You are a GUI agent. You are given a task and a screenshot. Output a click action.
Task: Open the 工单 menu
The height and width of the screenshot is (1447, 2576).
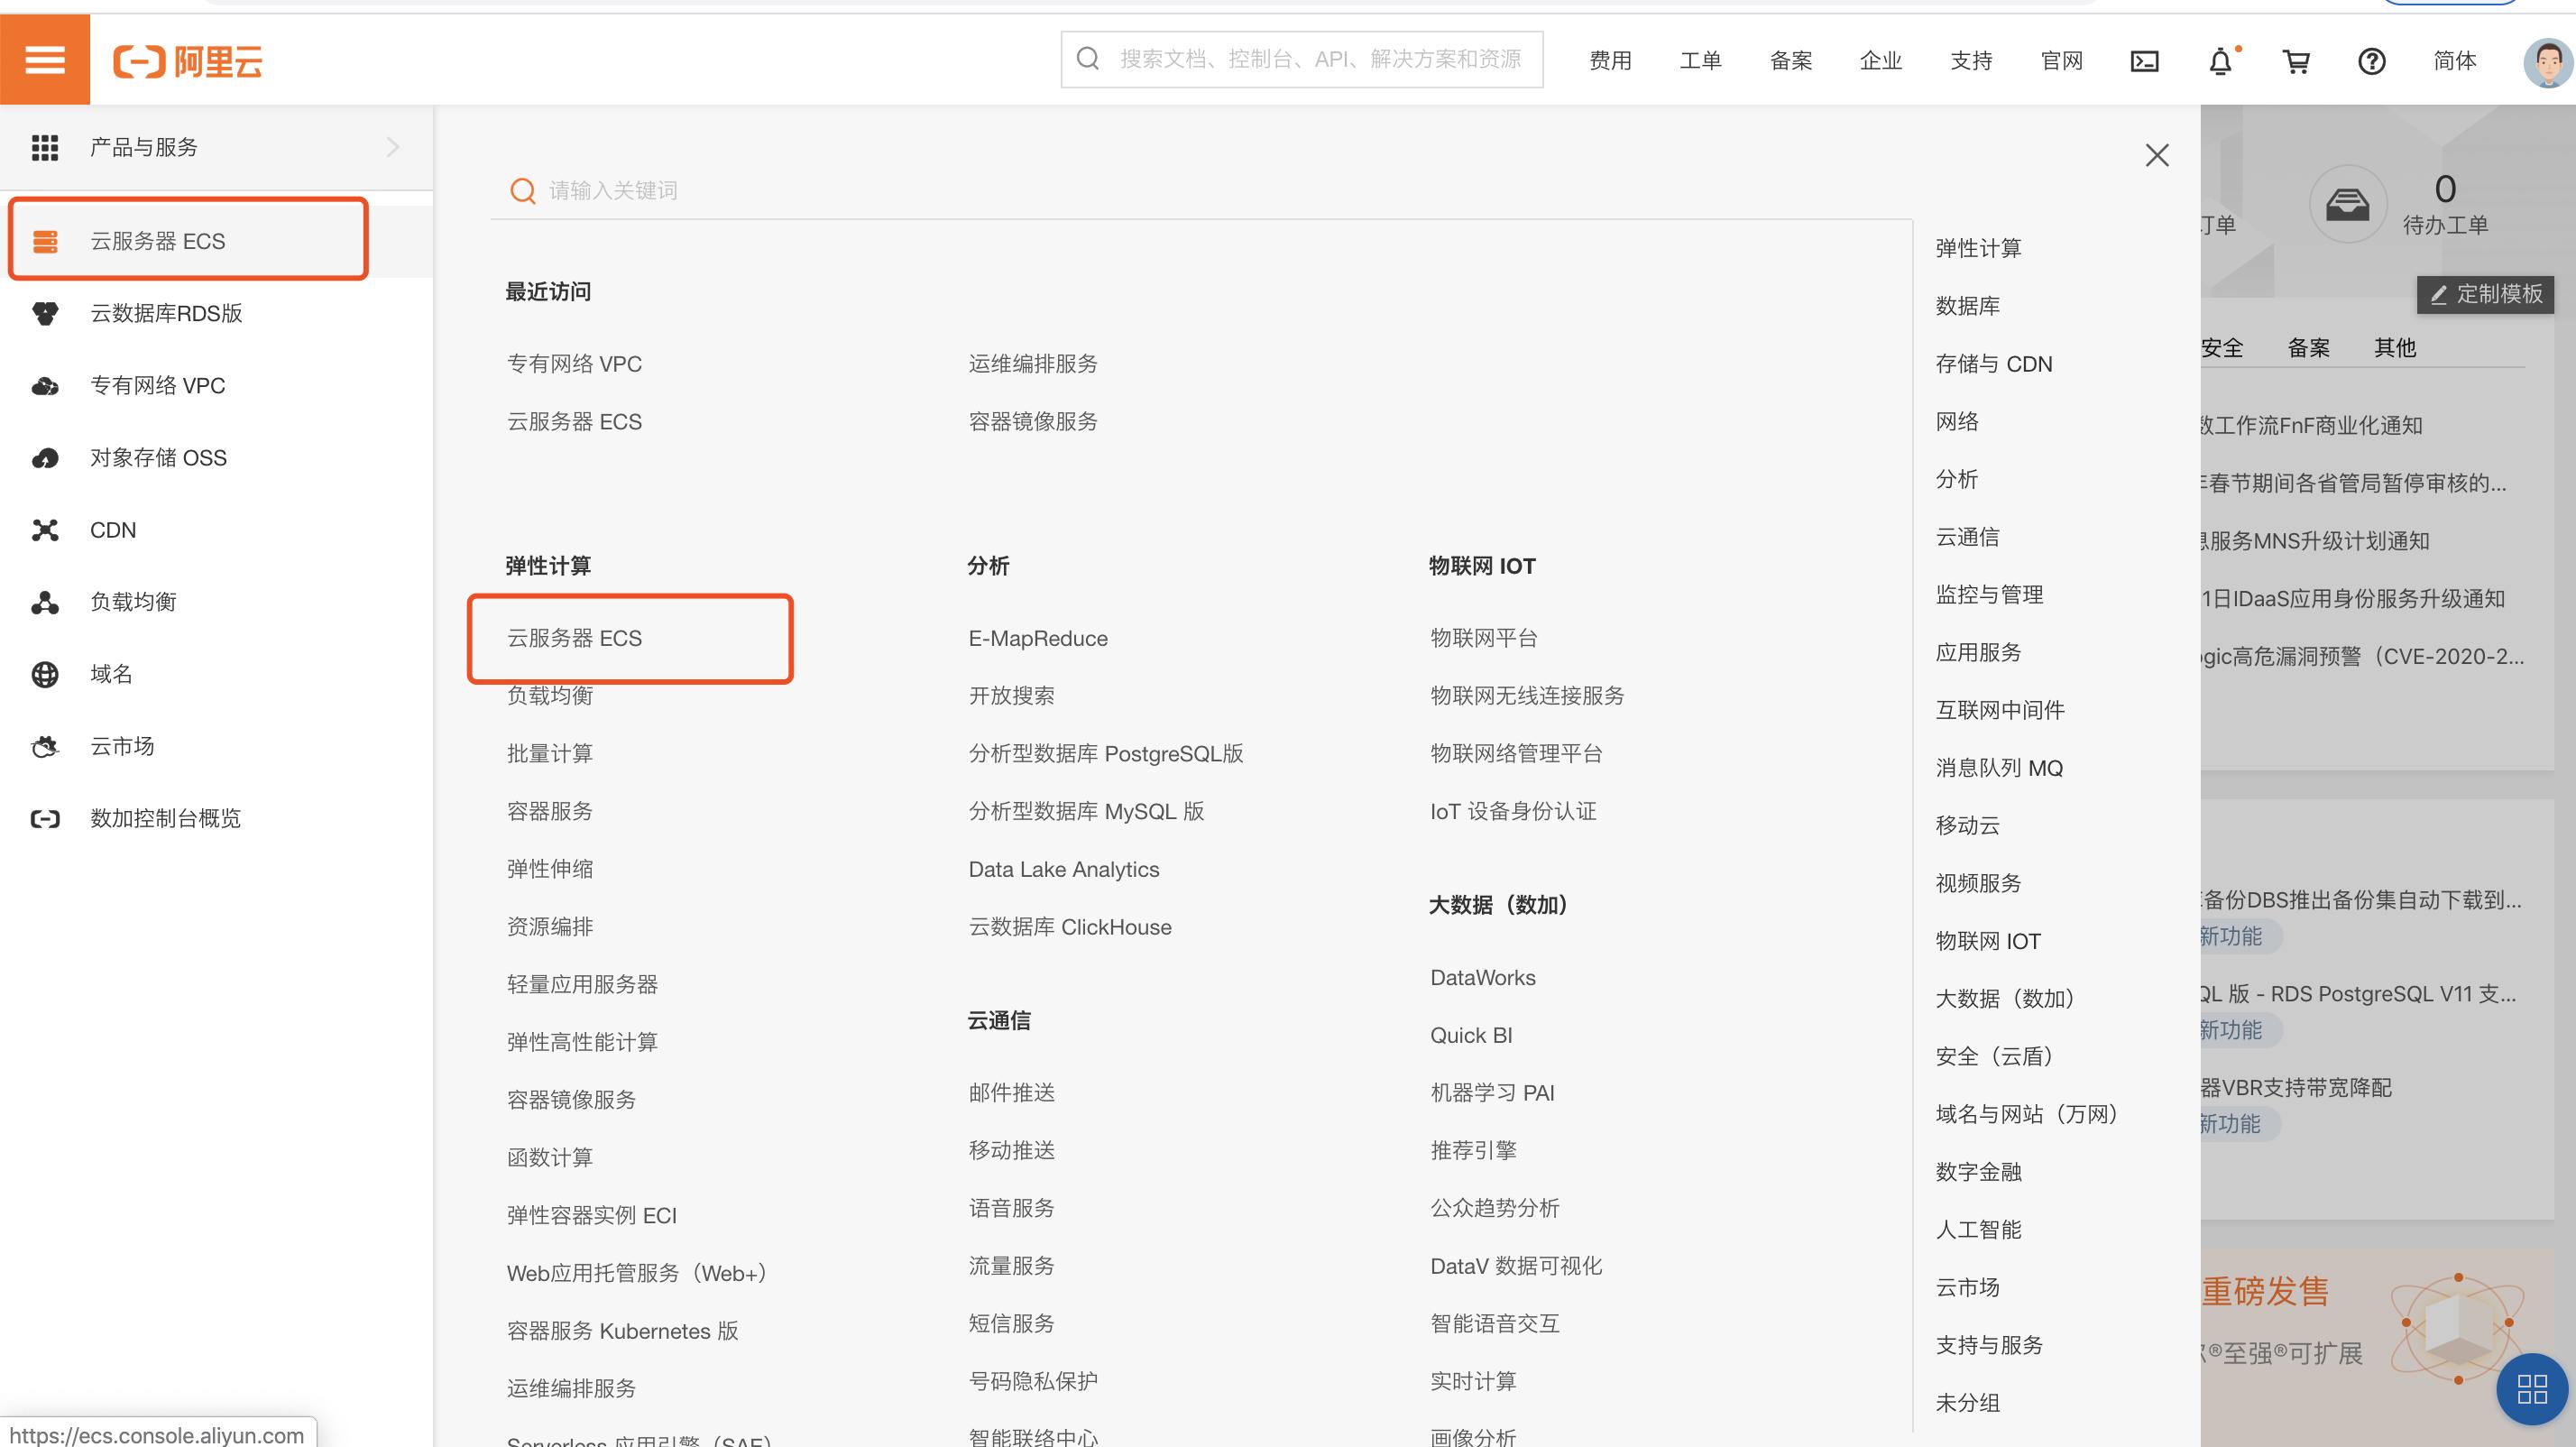(x=1700, y=61)
